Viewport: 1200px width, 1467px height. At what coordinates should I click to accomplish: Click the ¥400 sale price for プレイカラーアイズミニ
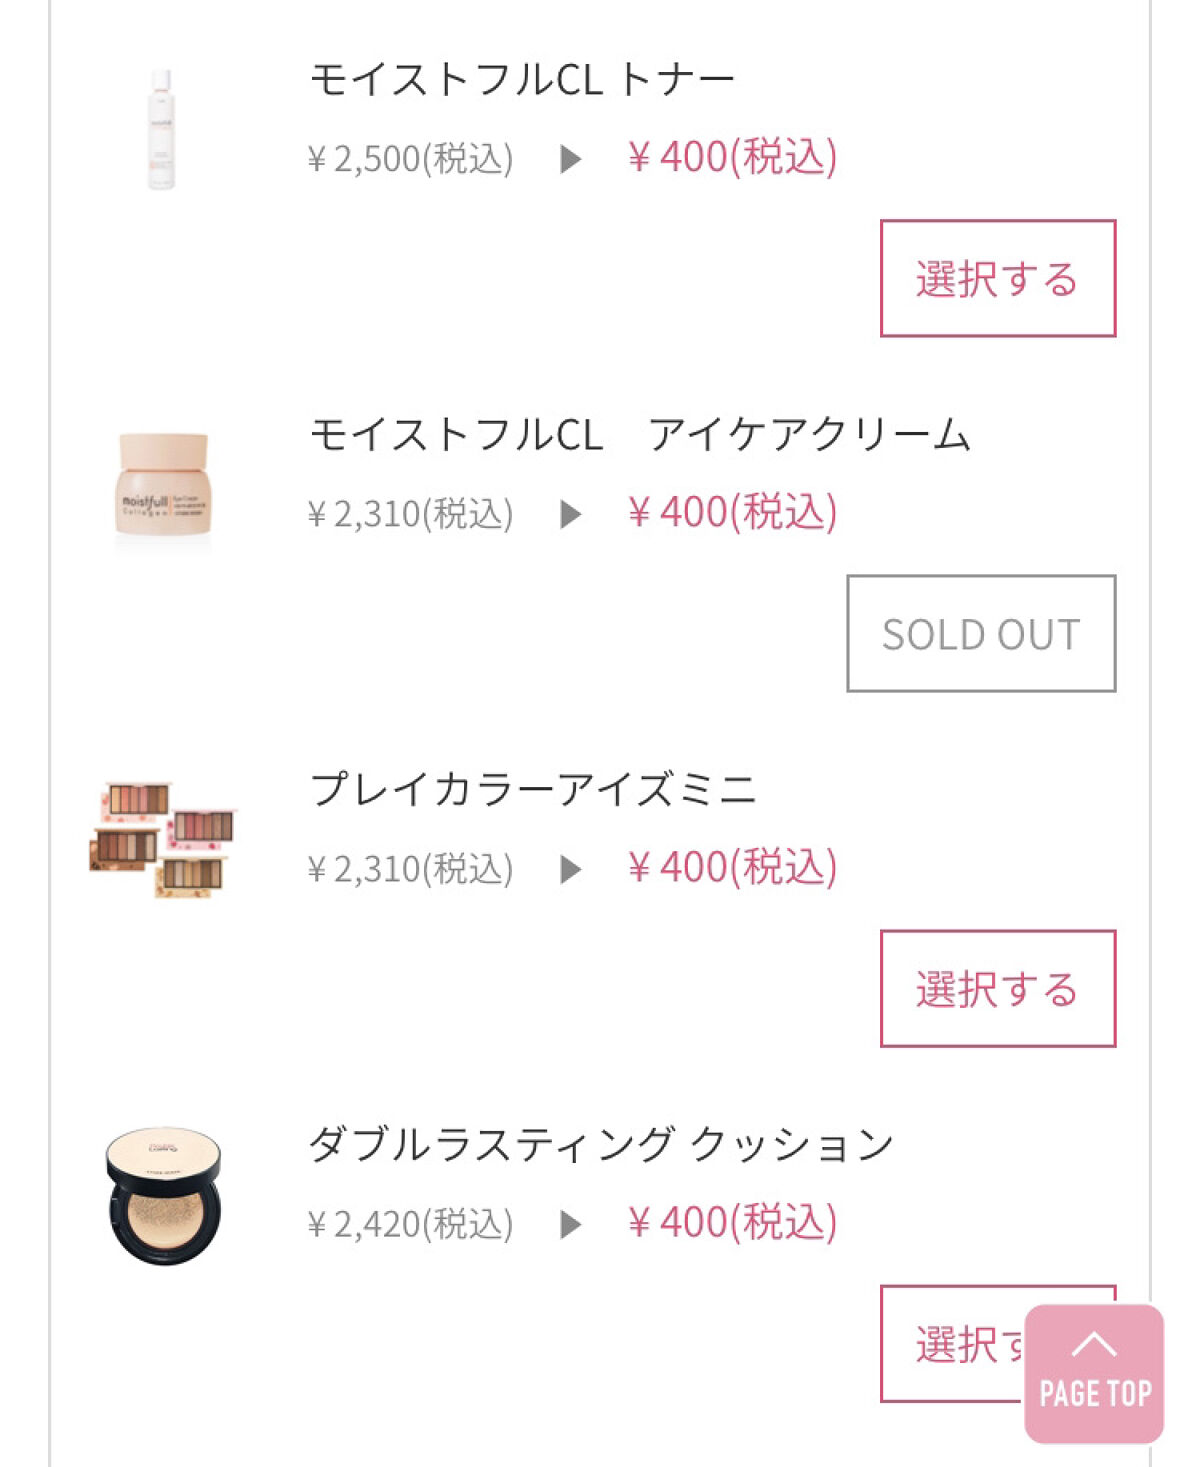(x=732, y=868)
